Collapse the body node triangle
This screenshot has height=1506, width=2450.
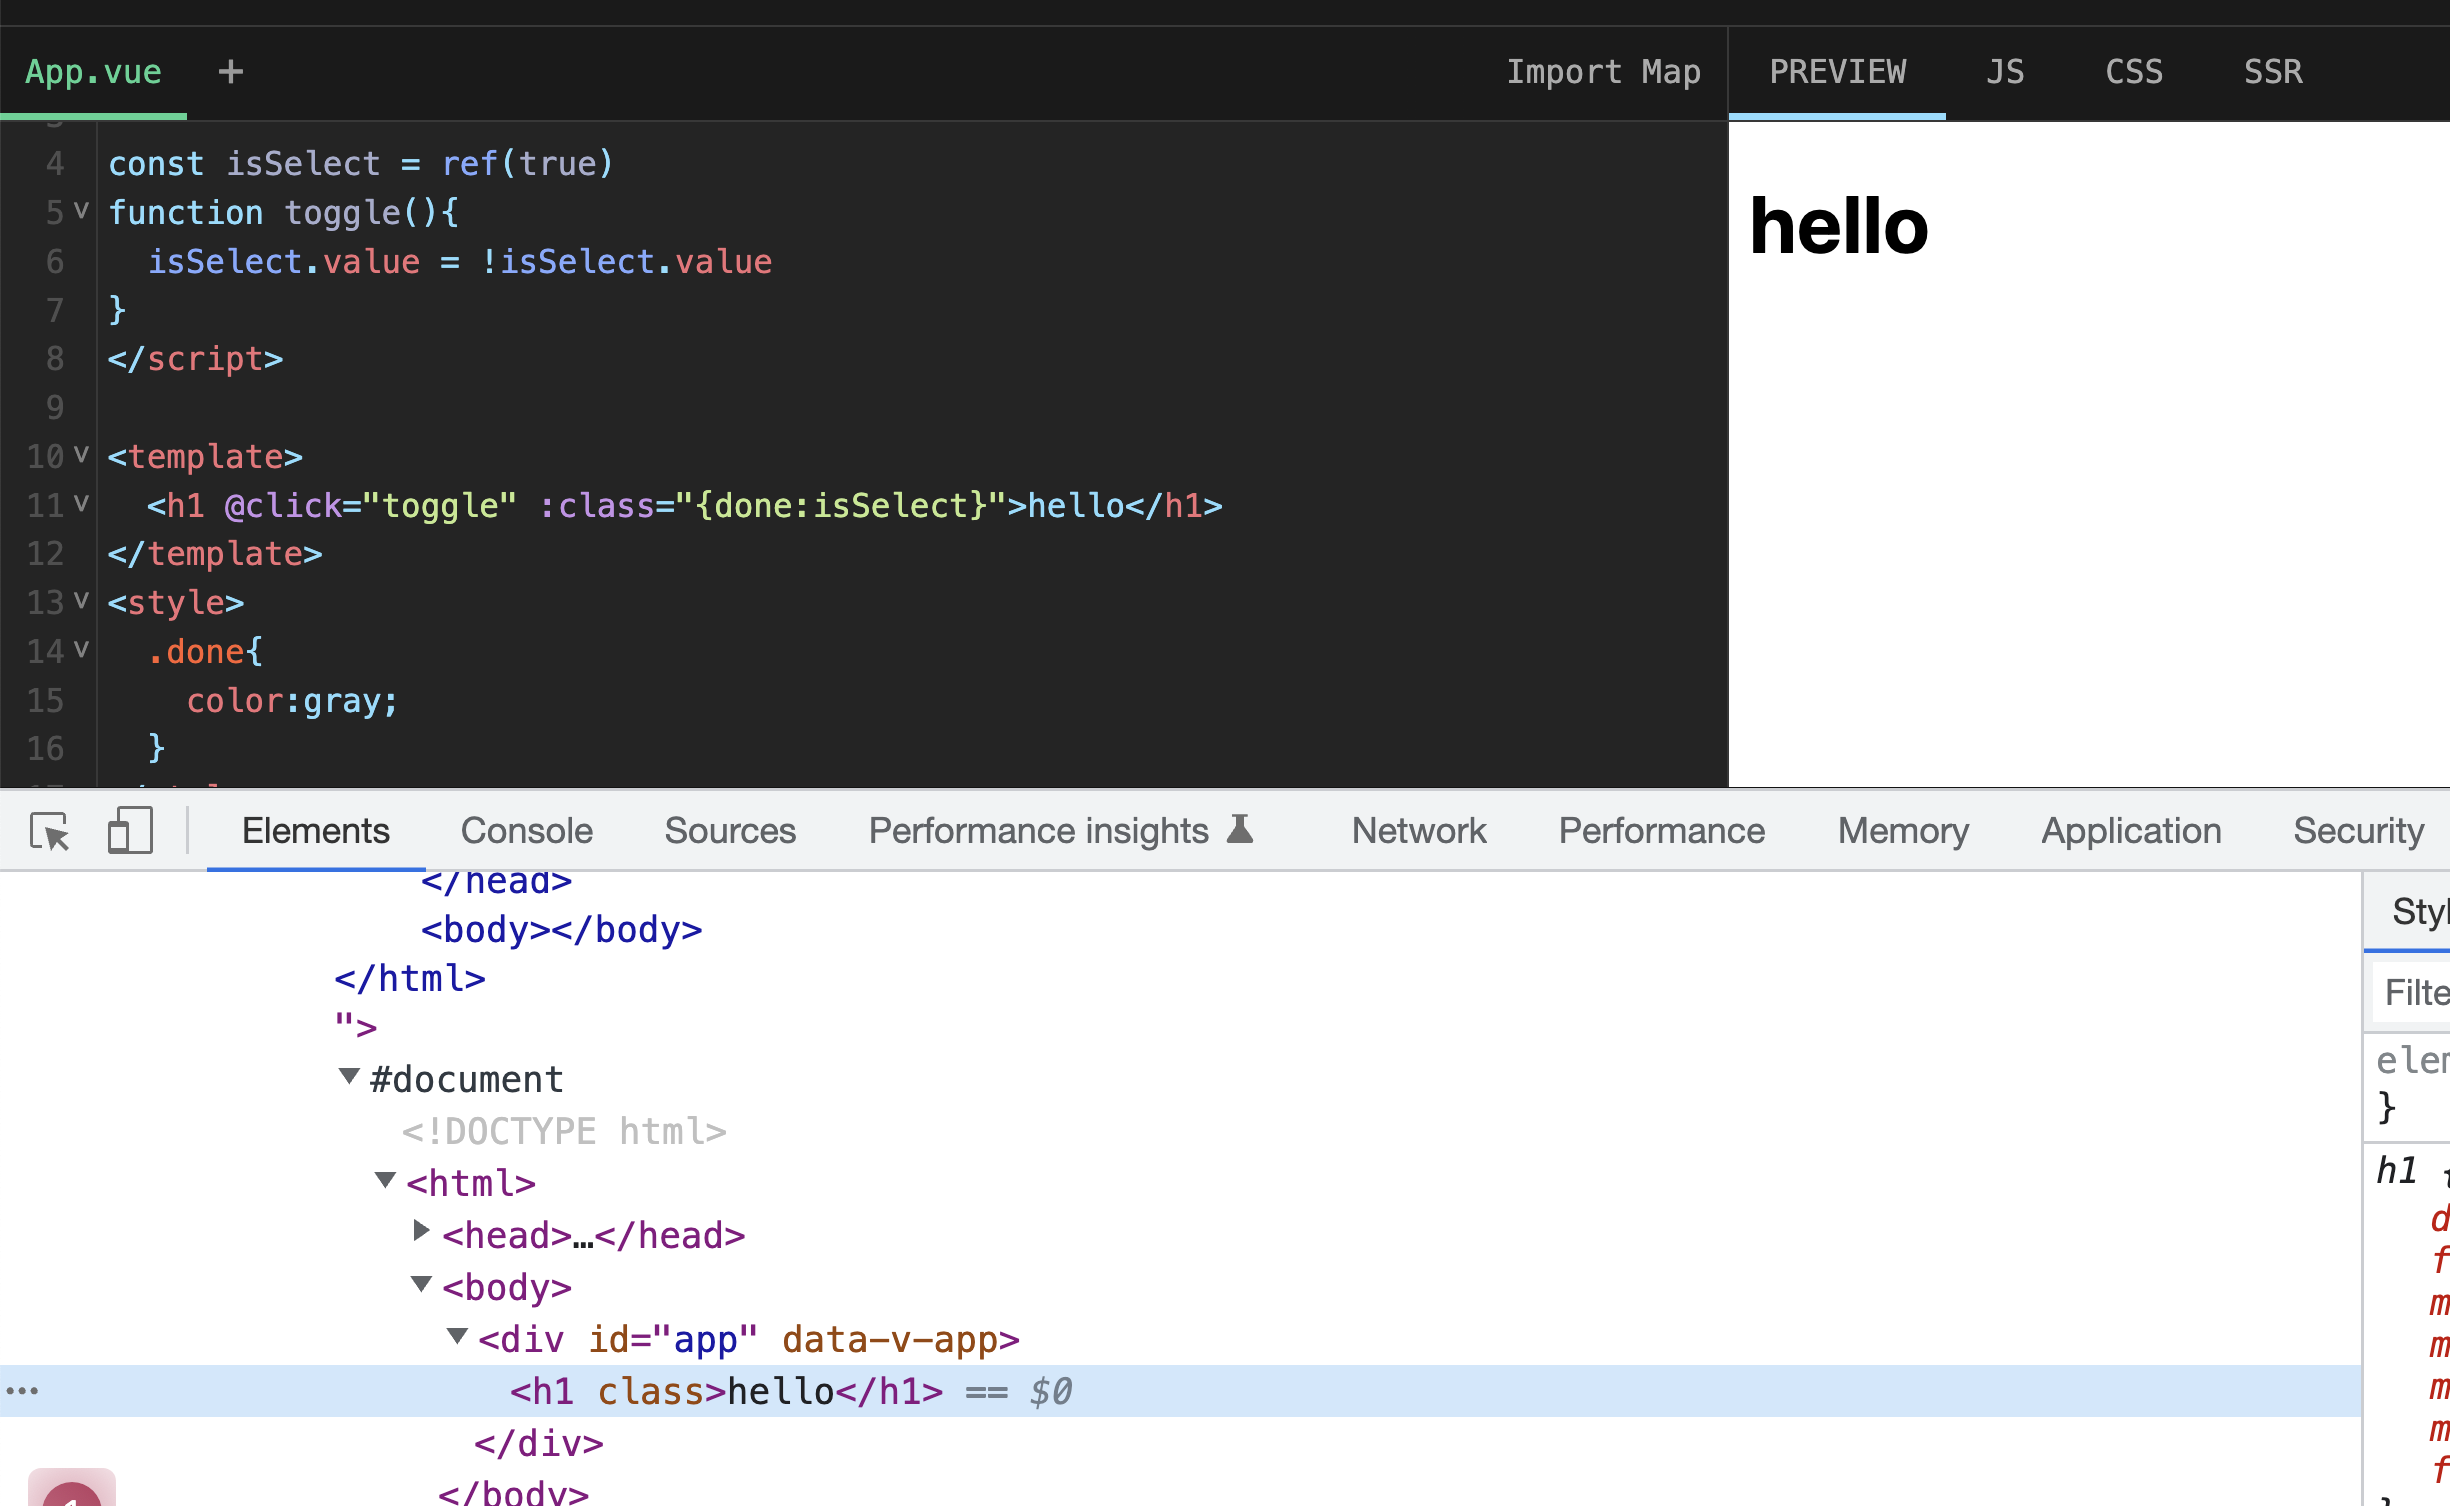pos(421,1284)
